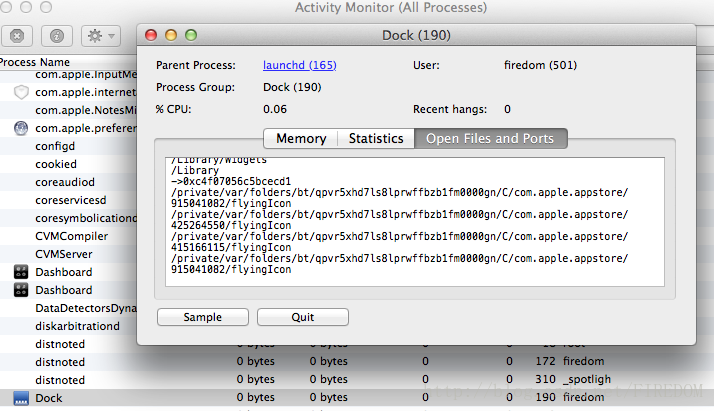
Task: Click the 415166115/flyingIcon file entry
Action: click(x=231, y=248)
